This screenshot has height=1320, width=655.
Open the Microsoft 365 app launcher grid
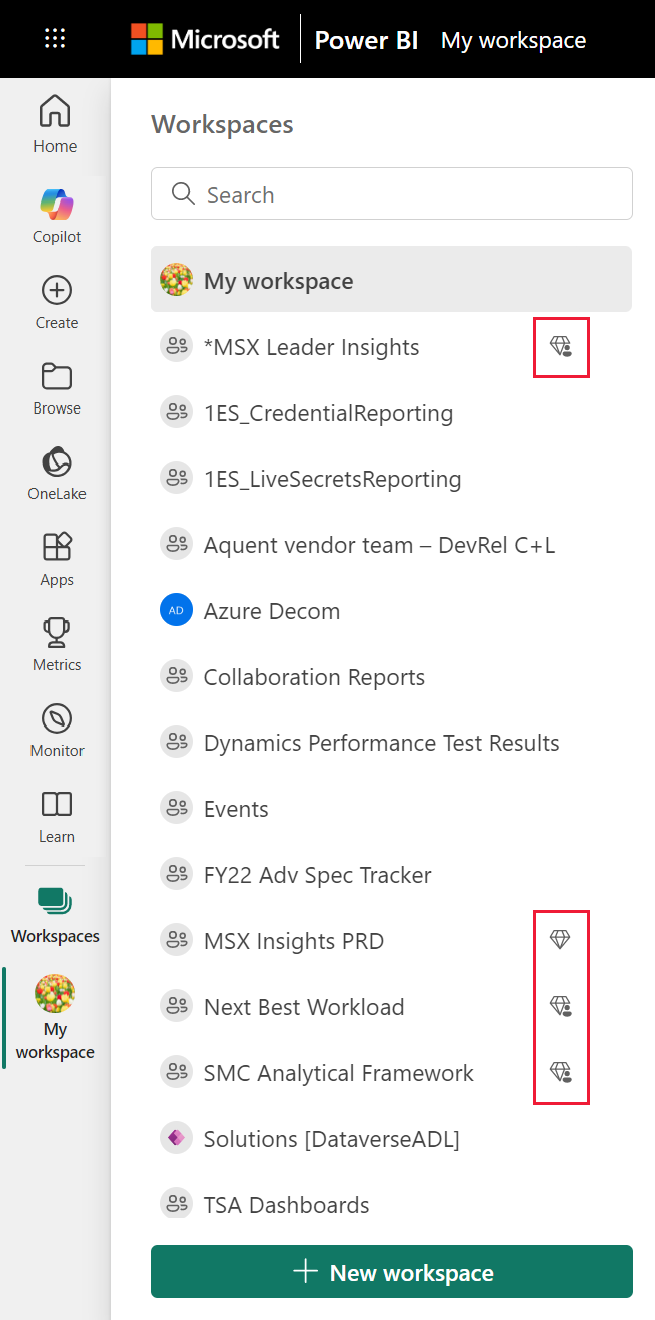pos(55,38)
